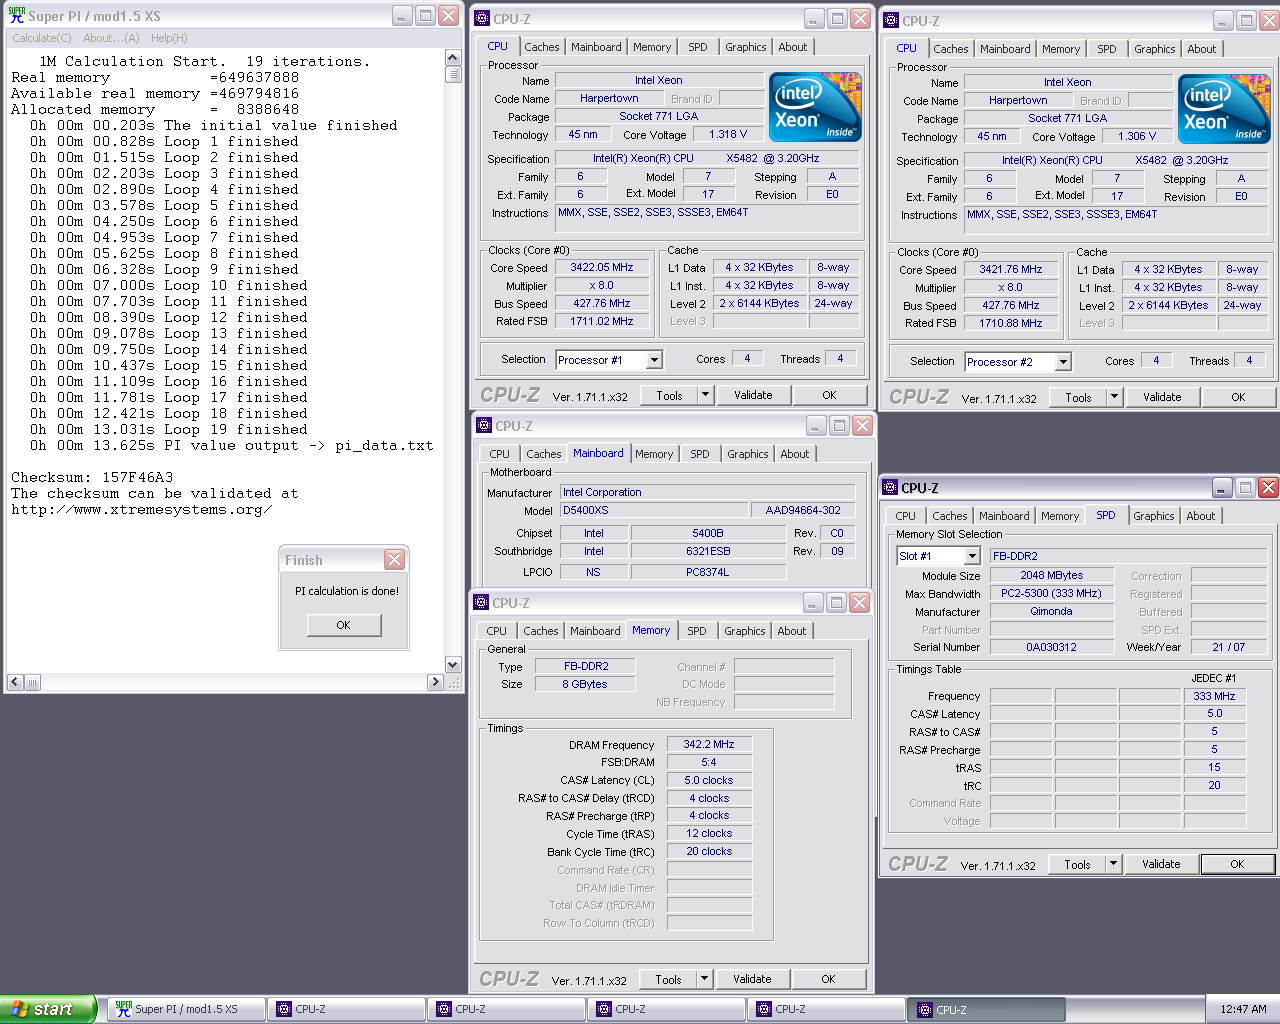Screen dimensions: 1280x1024
Task: Expand Tools dropdown arrow in Processor #2 window
Action: (x=1114, y=397)
